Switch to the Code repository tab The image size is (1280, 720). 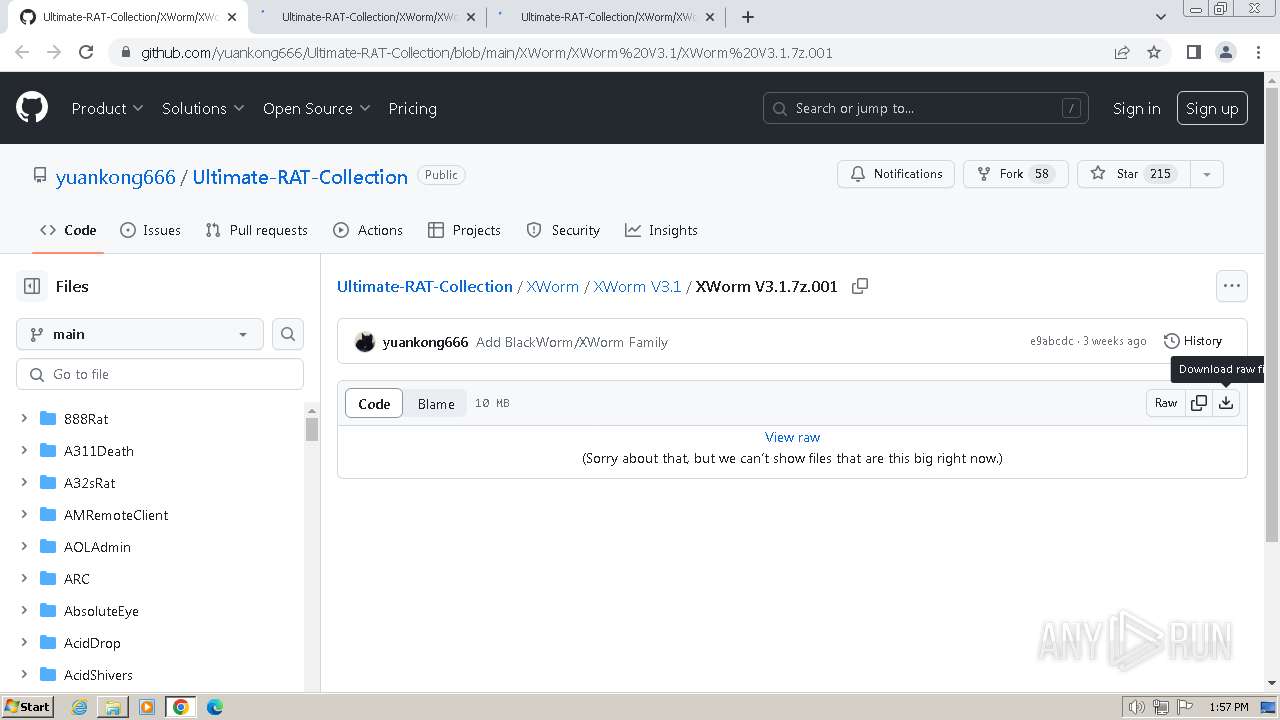[x=68, y=230]
